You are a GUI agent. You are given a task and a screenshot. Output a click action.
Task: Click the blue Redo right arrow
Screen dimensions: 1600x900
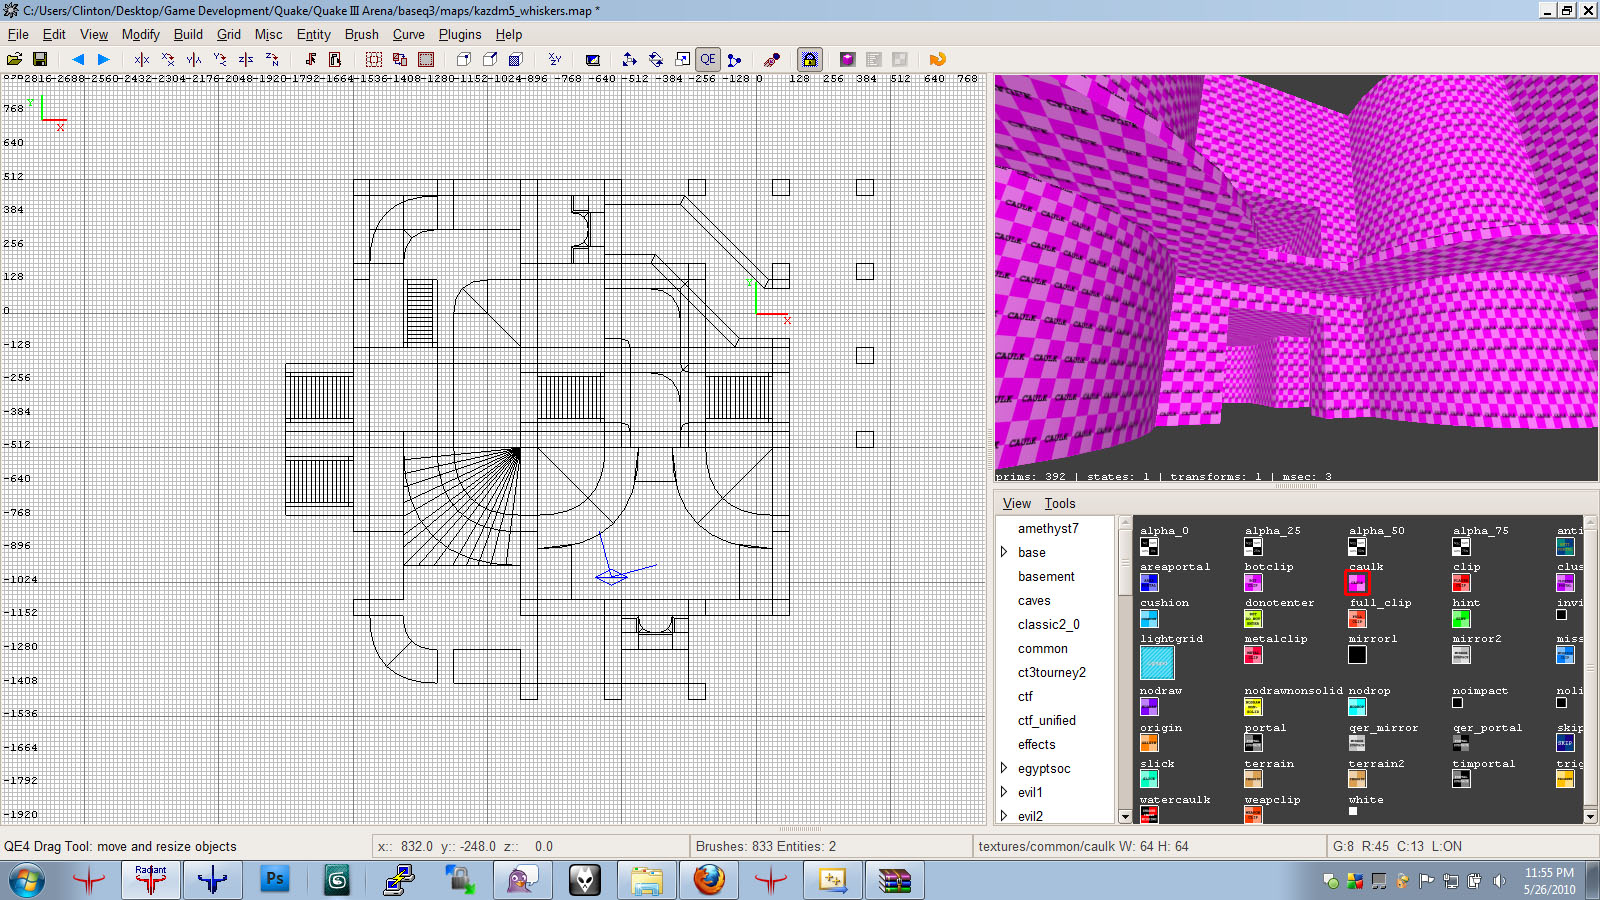pos(103,60)
